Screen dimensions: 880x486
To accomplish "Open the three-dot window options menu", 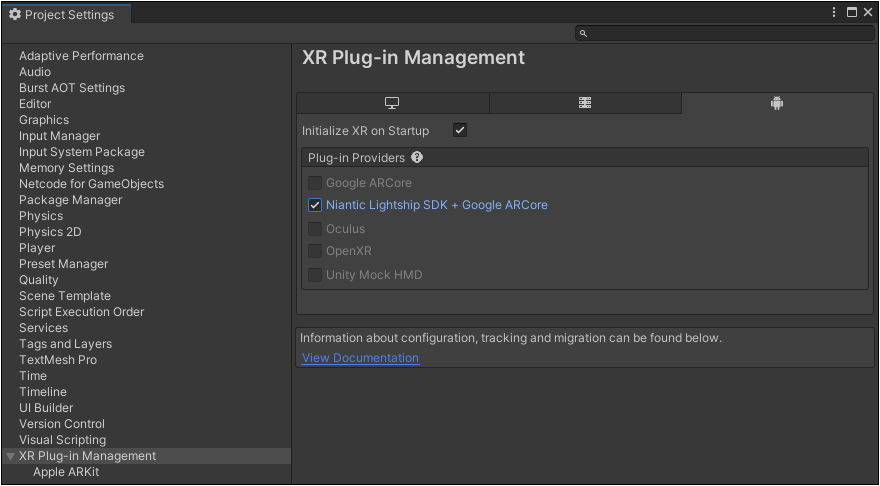I will 835,12.
